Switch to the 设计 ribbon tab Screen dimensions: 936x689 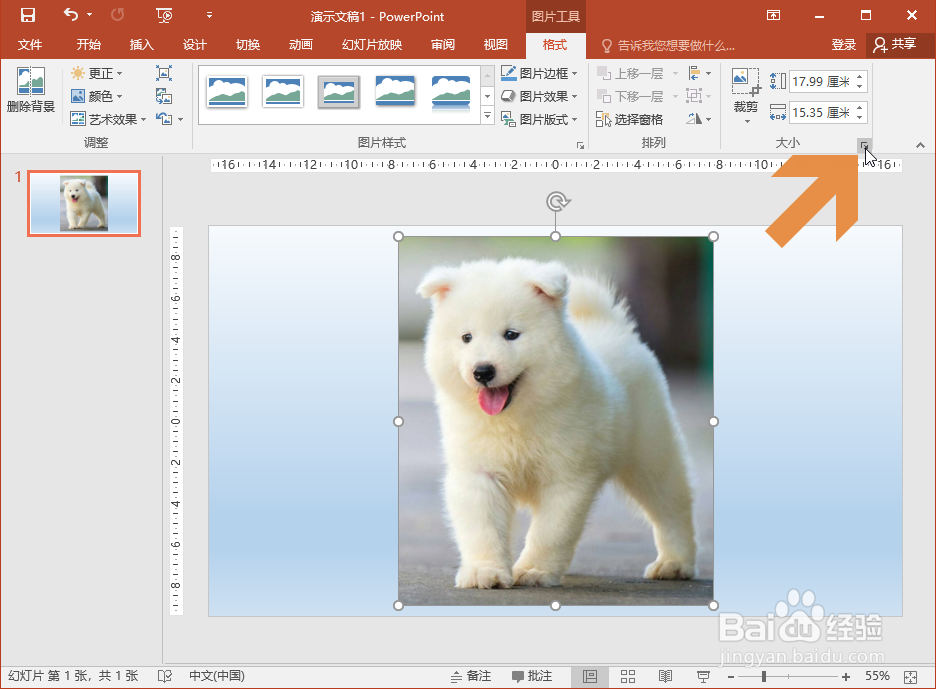tap(195, 45)
